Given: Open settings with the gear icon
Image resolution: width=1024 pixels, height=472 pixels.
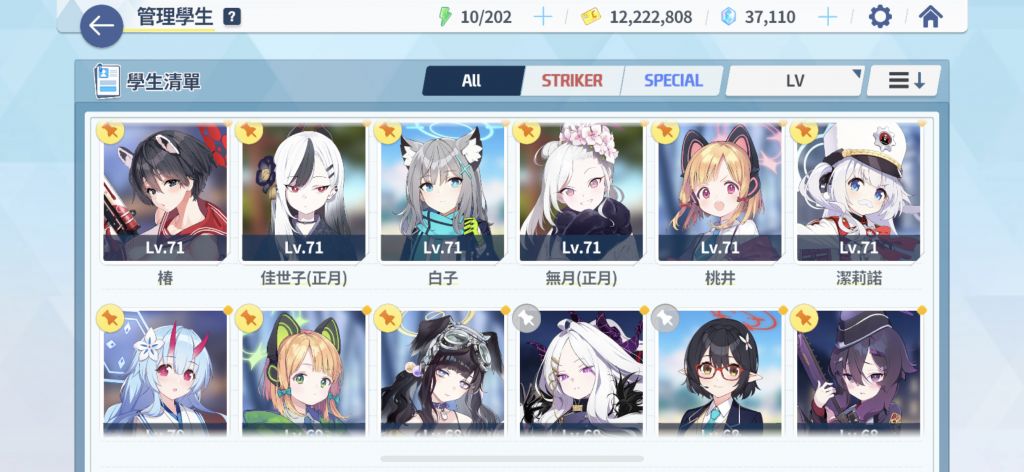Looking at the screenshot, I should point(880,17).
